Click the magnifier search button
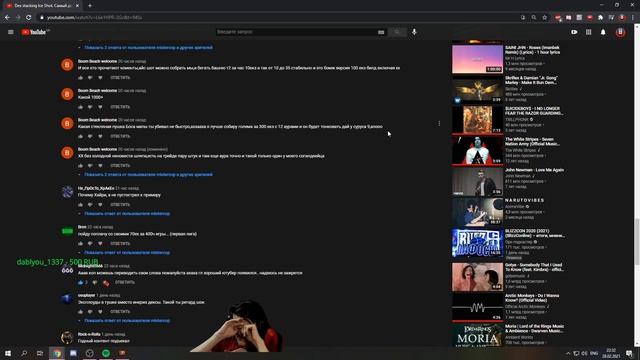Screen dimensions: 640x360 tap(397, 32)
